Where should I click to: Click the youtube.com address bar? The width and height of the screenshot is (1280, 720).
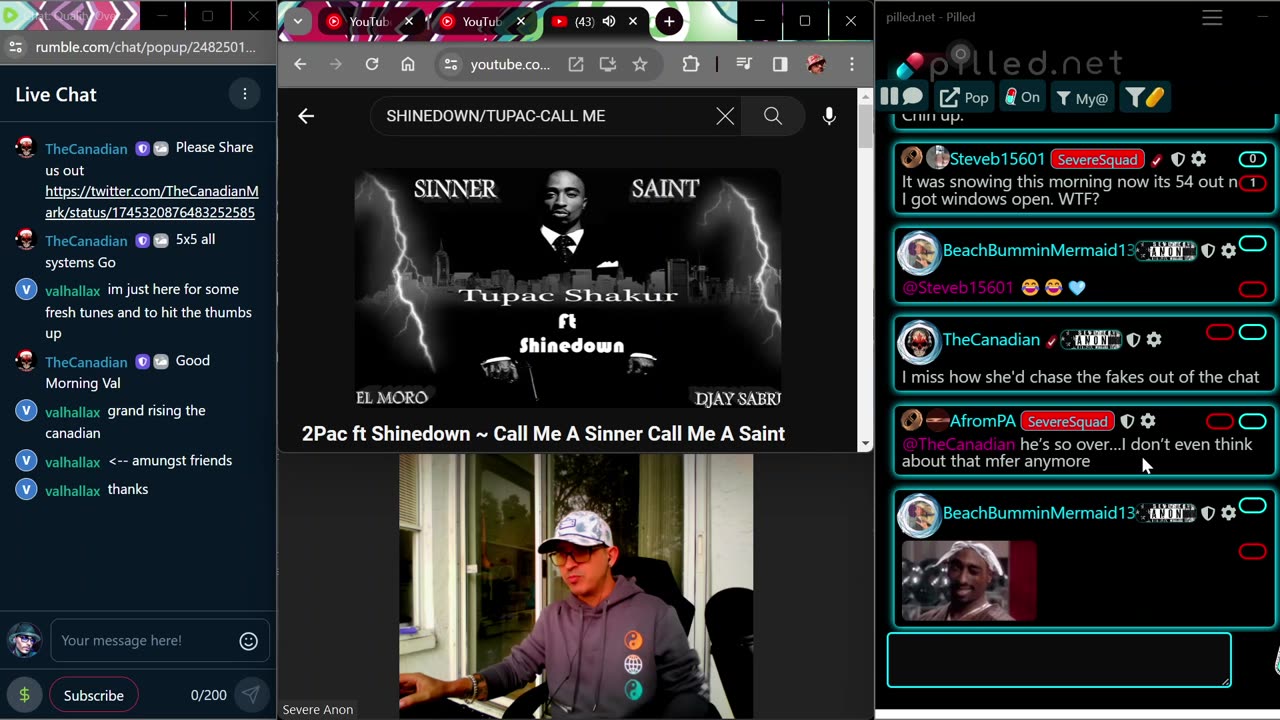510,64
